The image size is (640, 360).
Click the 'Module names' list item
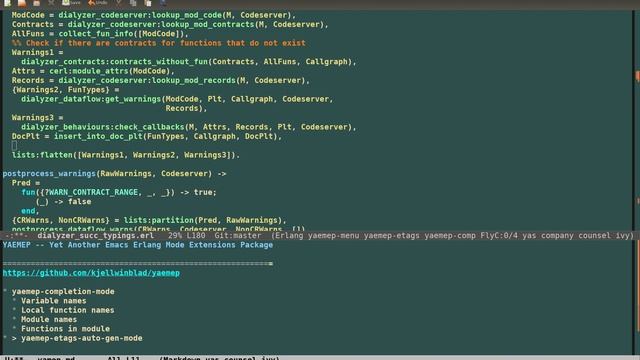click(49, 320)
